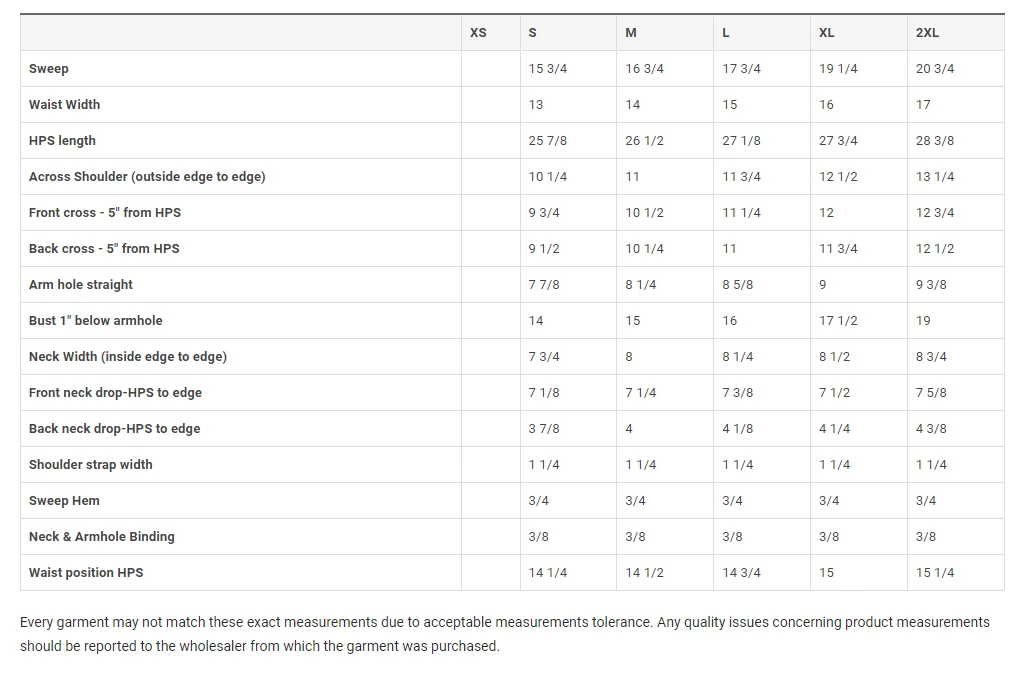
Task: Click Back neck drop value 4 1/8
Action: (738, 429)
